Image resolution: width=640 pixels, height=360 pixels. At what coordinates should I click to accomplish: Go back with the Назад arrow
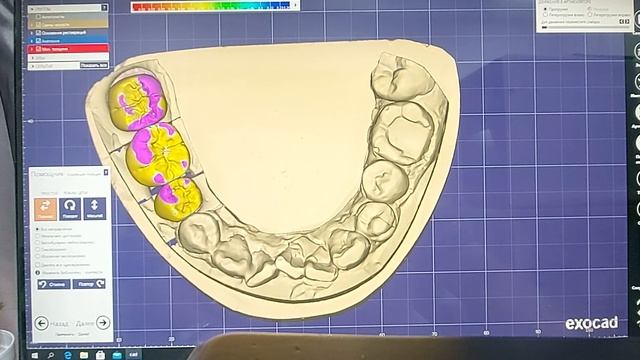(x=41, y=323)
